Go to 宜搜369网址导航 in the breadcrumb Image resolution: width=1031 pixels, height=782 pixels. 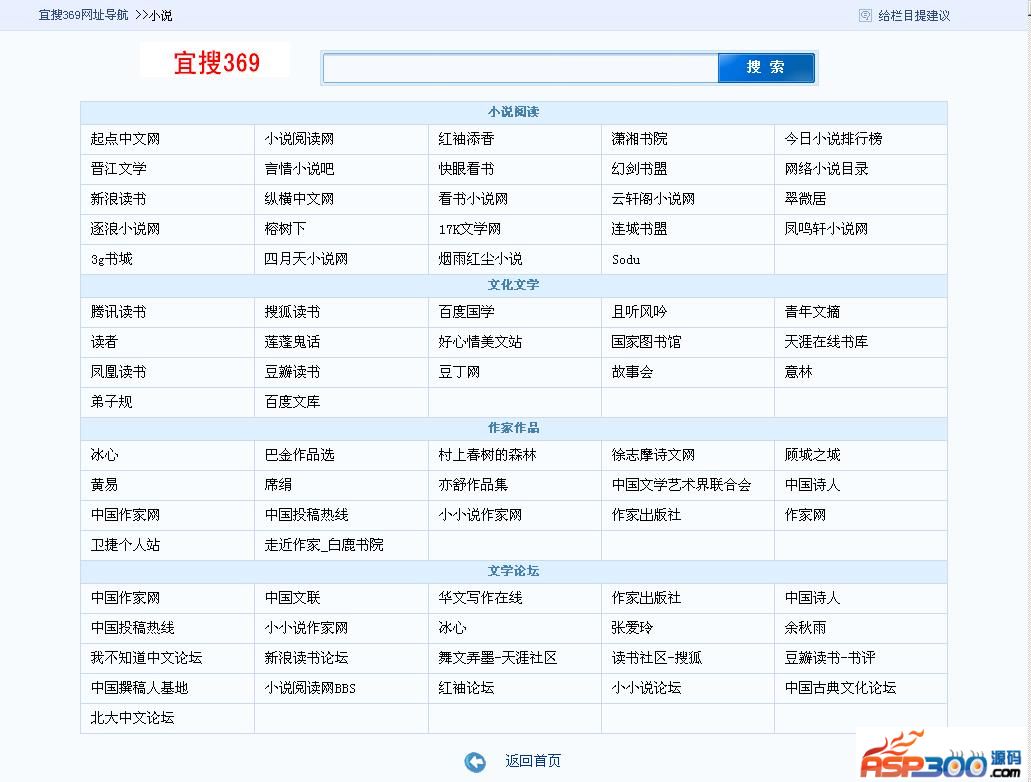point(84,14)
